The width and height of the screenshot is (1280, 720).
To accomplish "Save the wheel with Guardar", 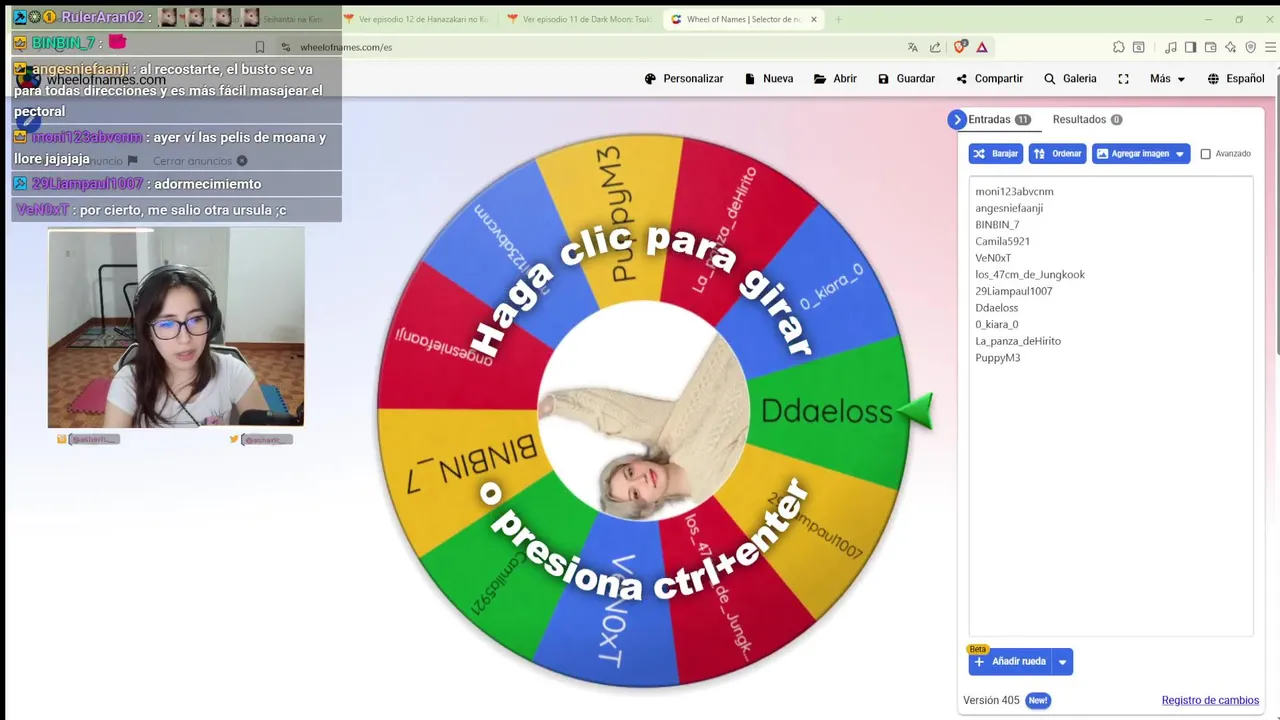I will click(906, 79).
